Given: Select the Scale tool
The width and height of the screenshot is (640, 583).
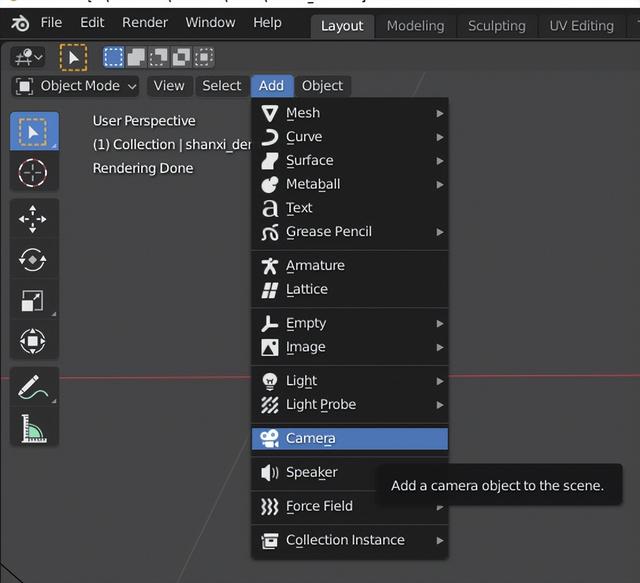Looking at the screenshot, I should [33, 301].
